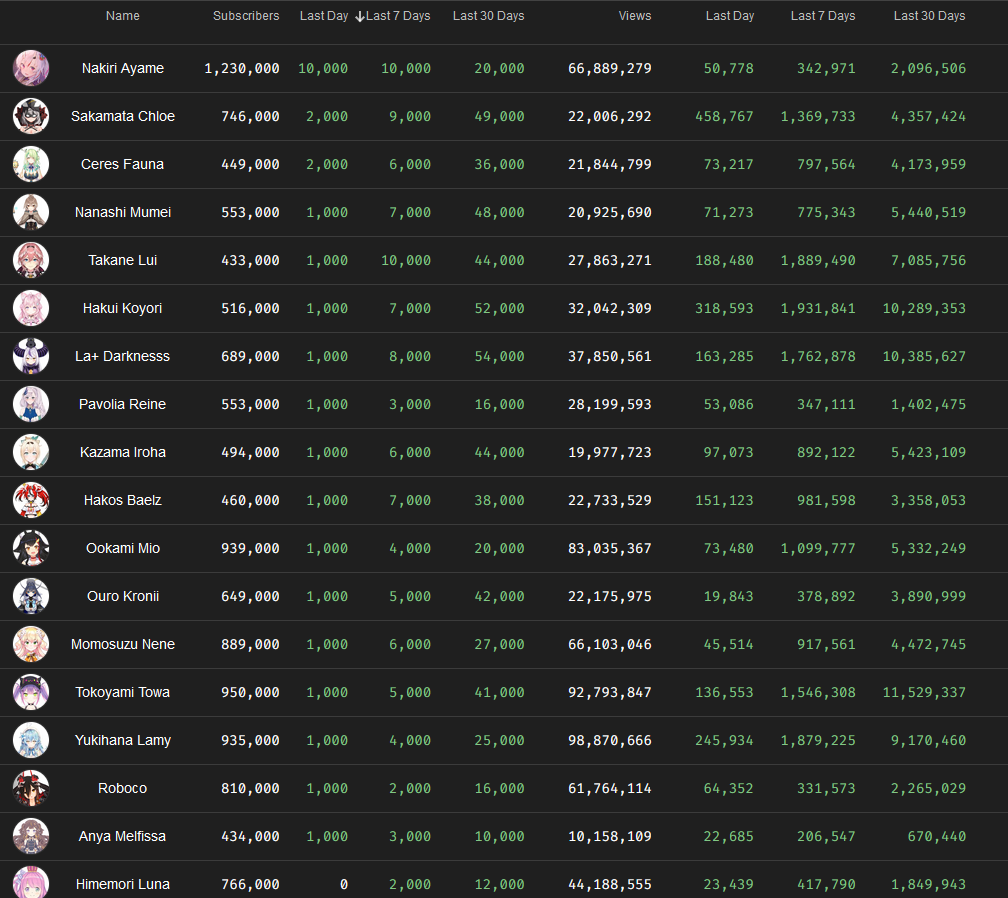The image size is (1008, 898).
Task: Open the Kazama Iroha name link
Action: 123,452
